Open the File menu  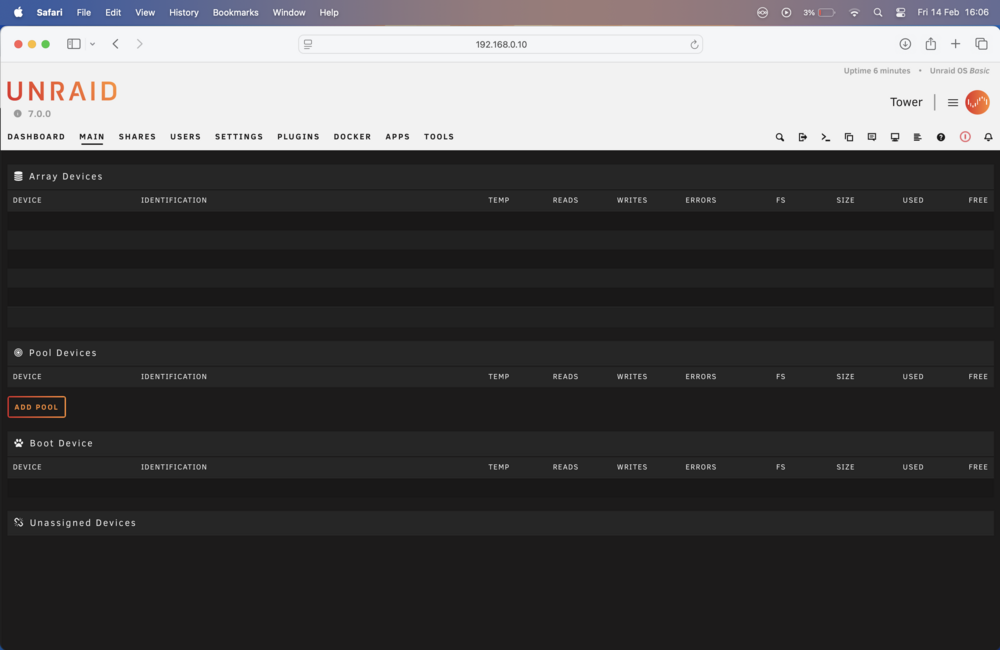[84, 12]
